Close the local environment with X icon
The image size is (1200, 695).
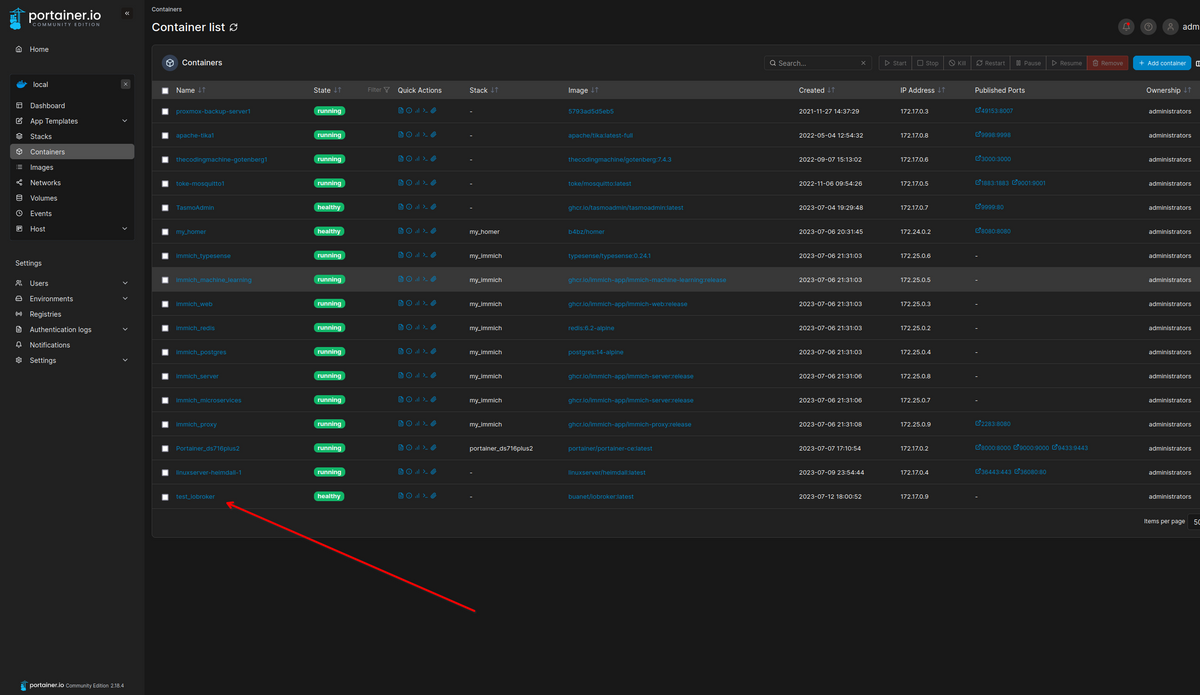(x=125, y=84)
